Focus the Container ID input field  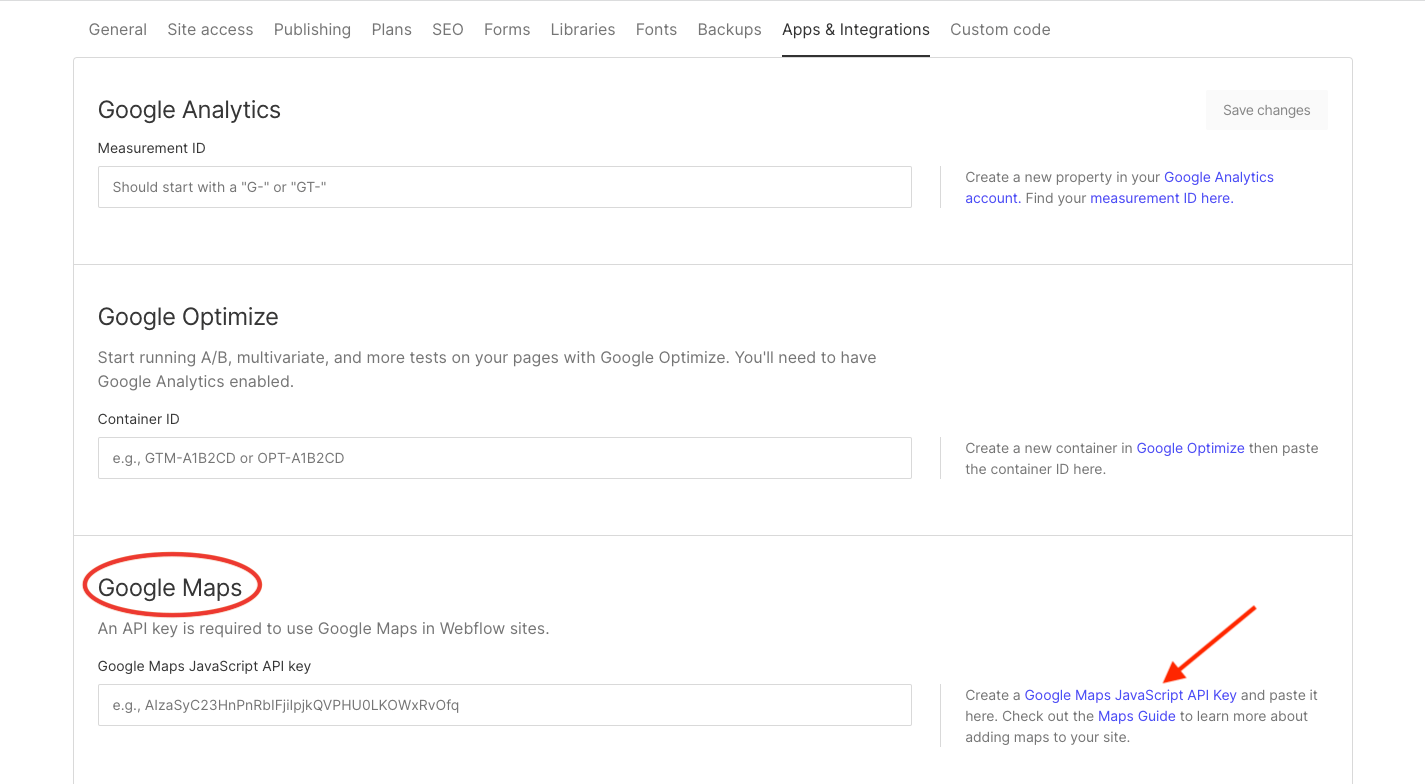[504, 457]
